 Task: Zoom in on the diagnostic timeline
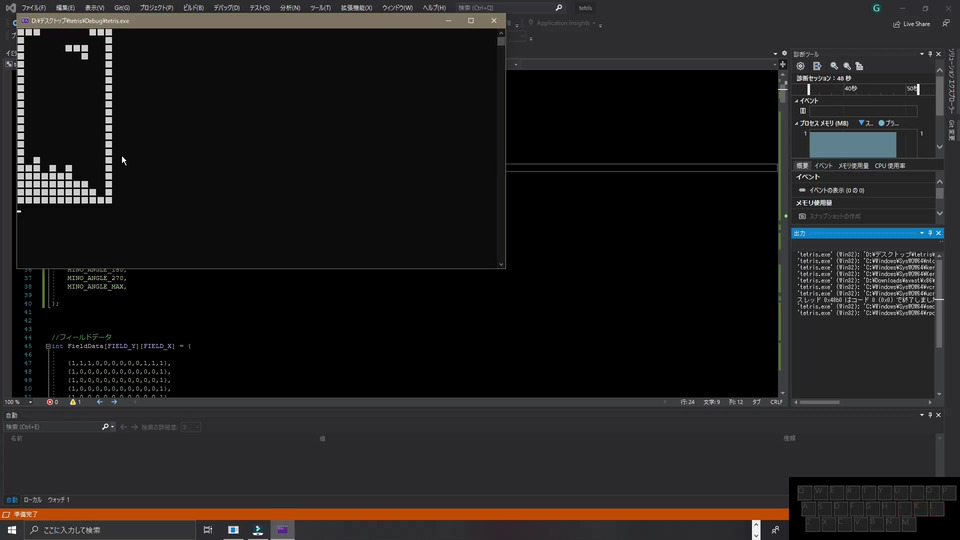834,66
